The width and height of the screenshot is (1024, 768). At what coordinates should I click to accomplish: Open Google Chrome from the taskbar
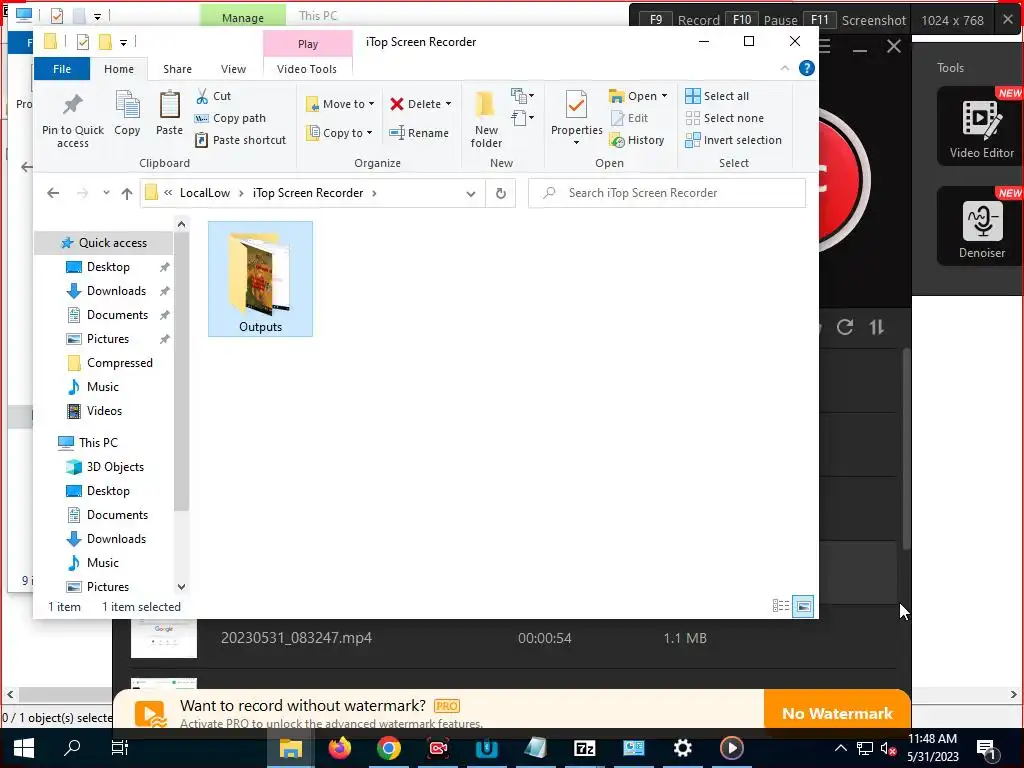389,748
